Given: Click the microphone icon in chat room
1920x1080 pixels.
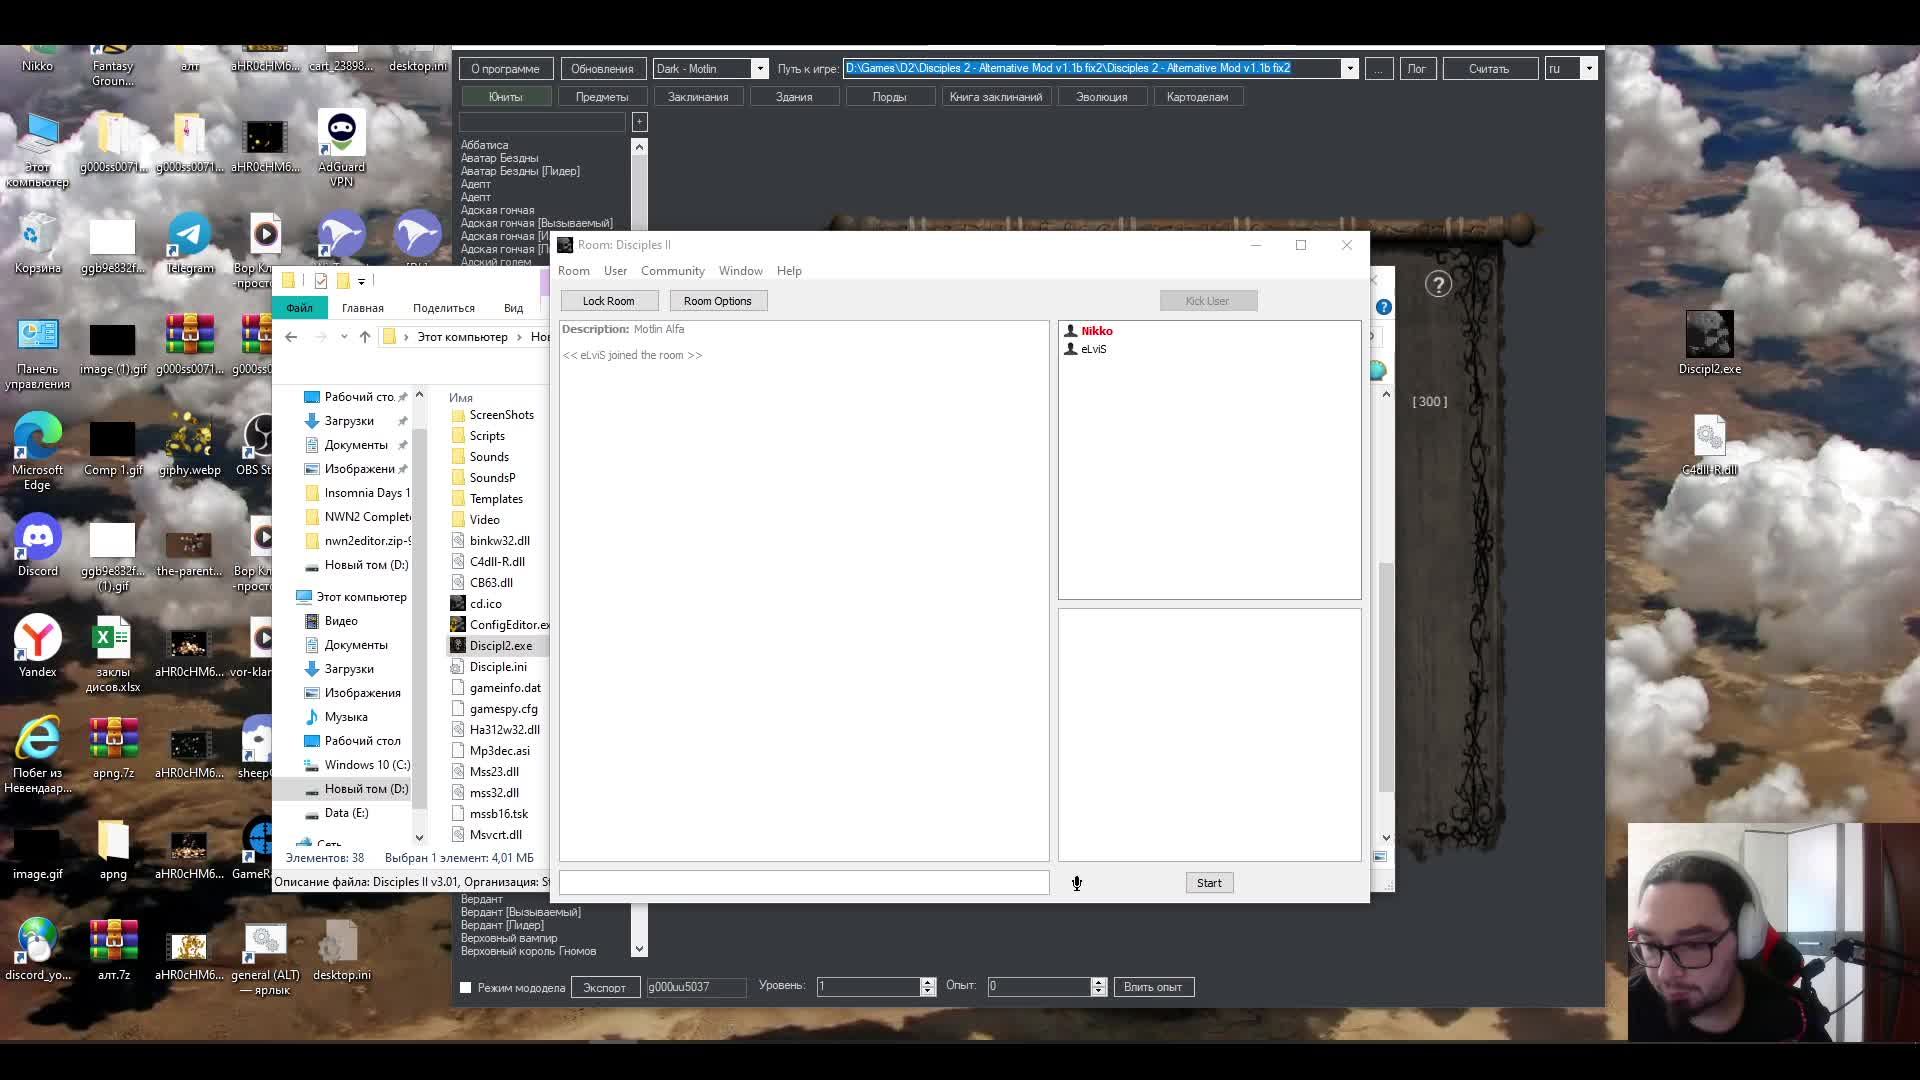Looking at the screenshot, I should pos(1077,883).
